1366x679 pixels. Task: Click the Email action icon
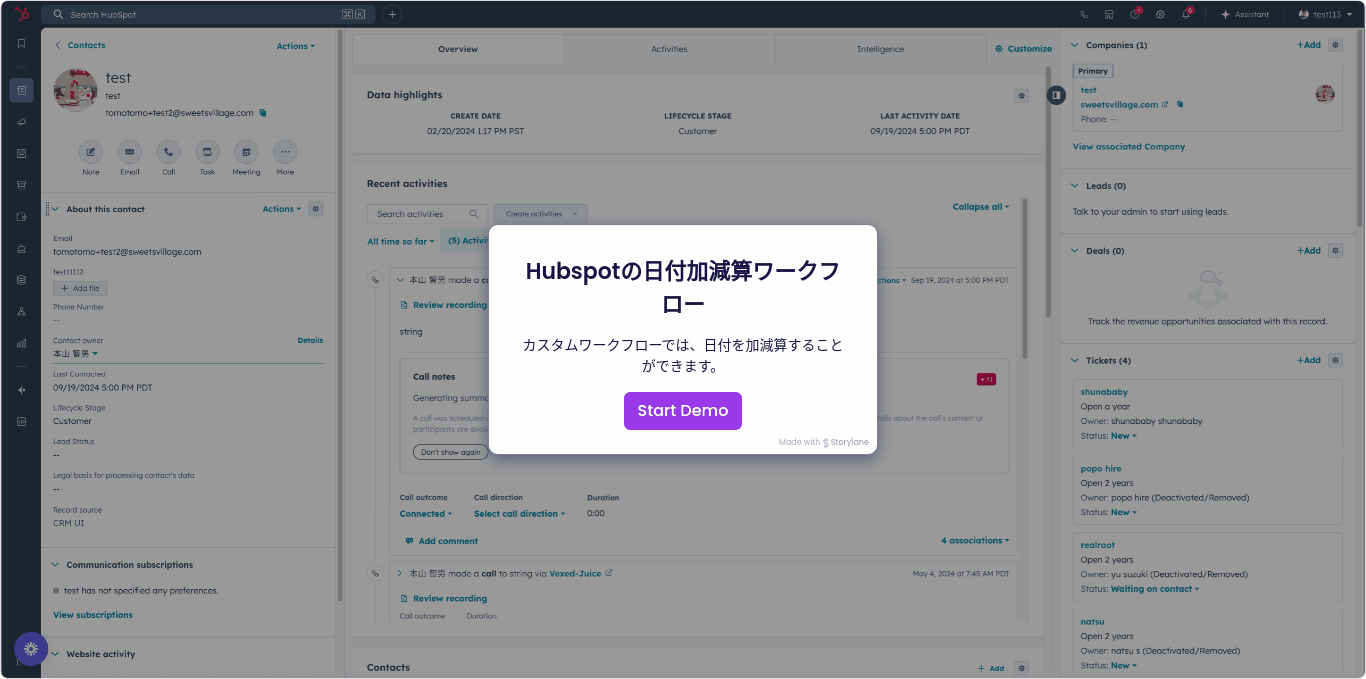[x=130, y=152]
